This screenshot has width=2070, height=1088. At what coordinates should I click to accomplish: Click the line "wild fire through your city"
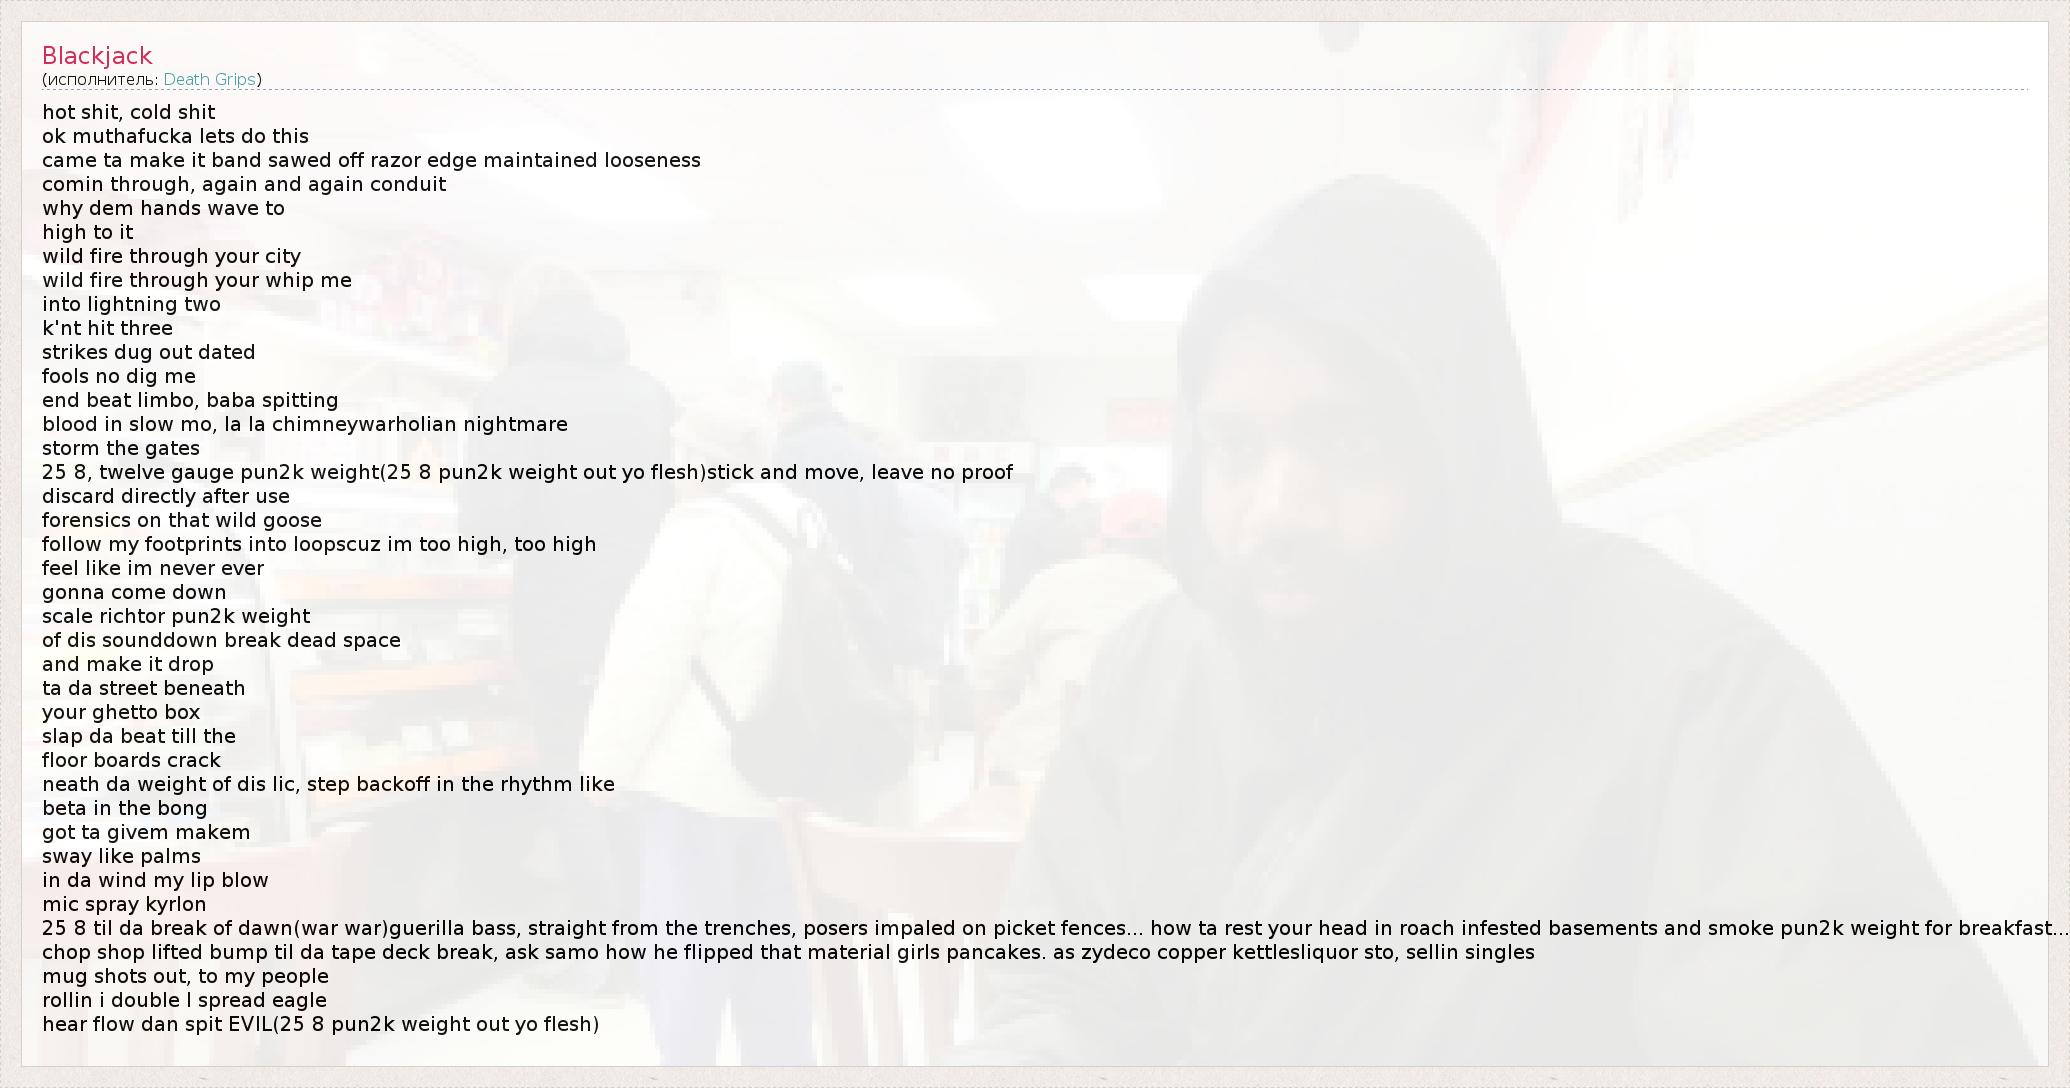pyautogui.click(x=171, y=256)
